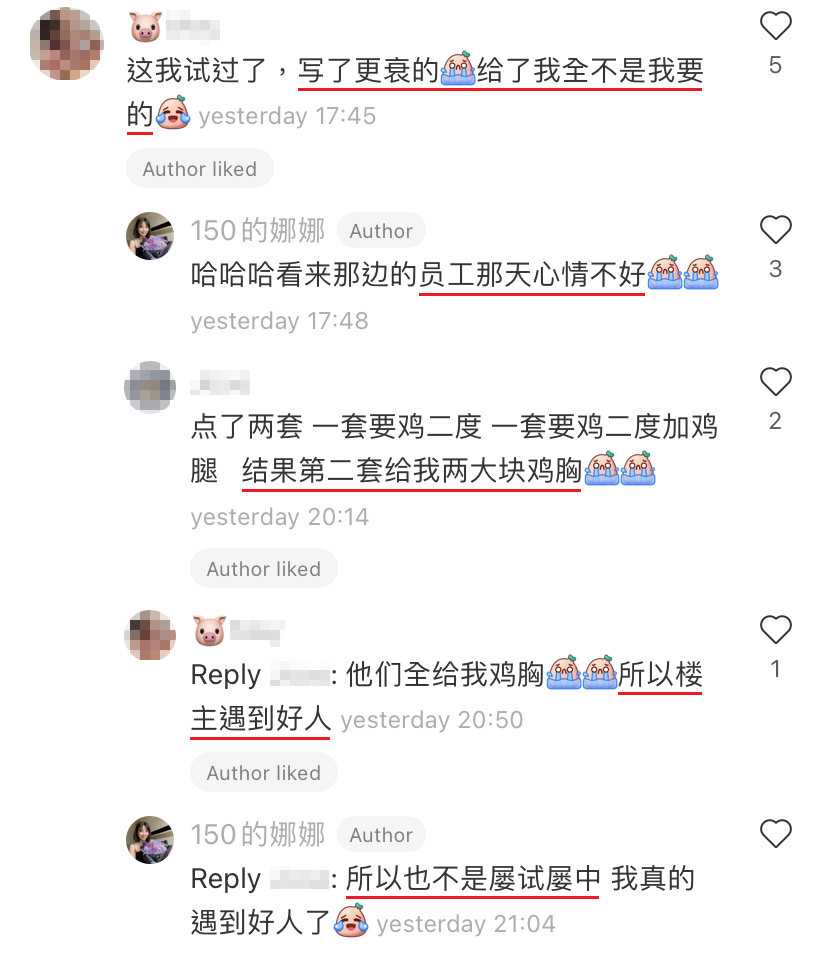Like the comment with 5 likes

click(775, 26)
